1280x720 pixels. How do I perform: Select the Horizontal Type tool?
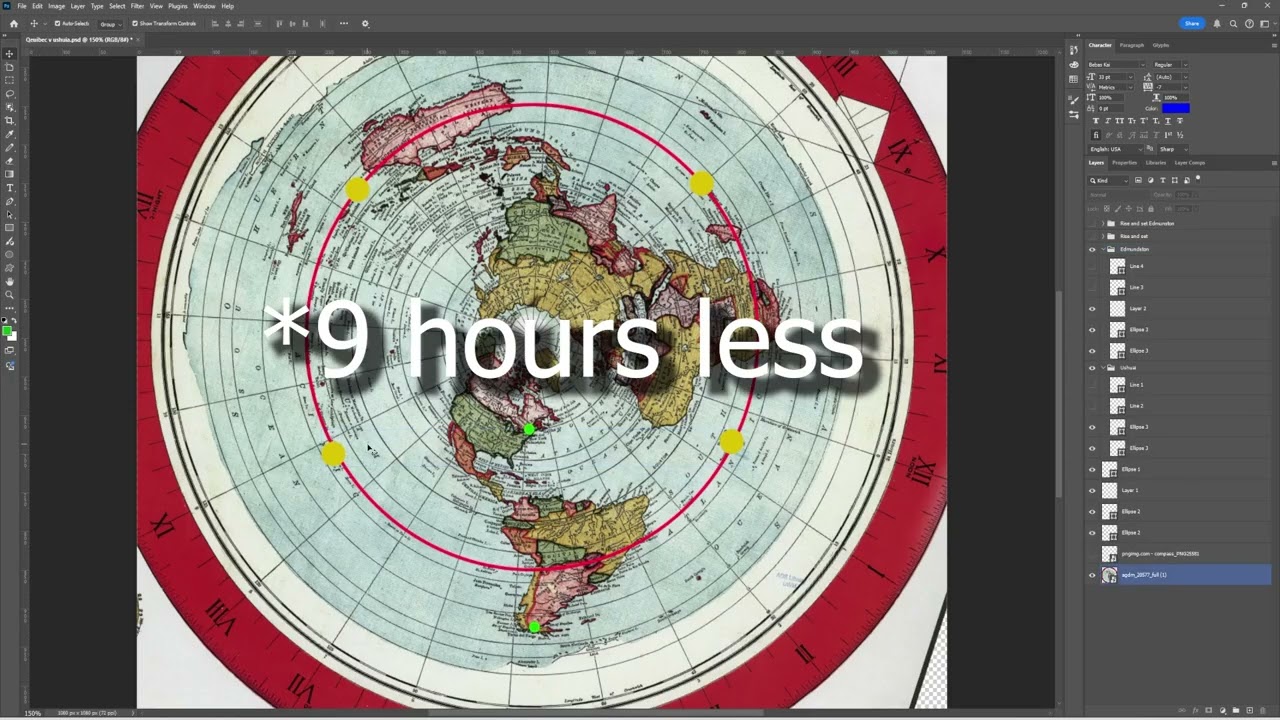(10, 188)
